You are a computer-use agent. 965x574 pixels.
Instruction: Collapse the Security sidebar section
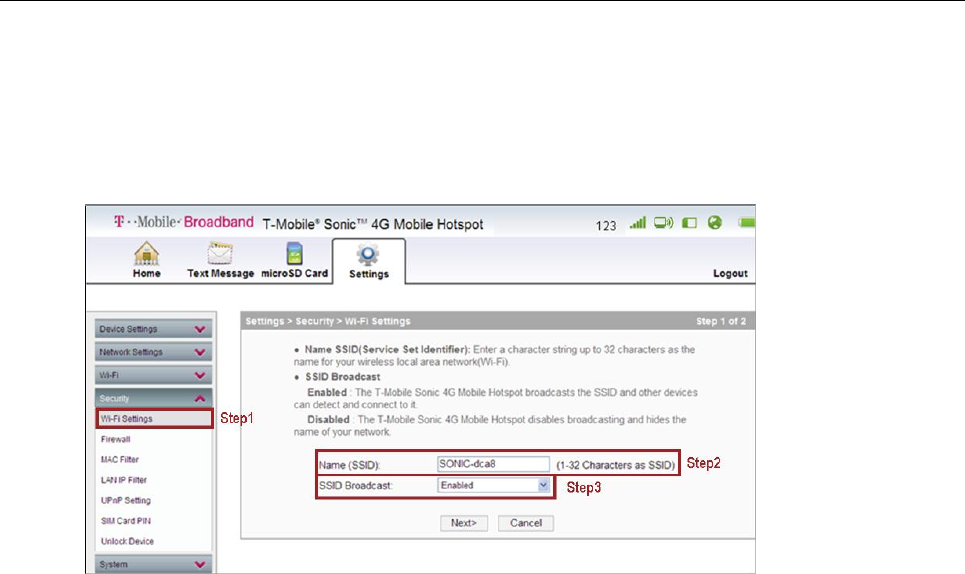[153, 398]
